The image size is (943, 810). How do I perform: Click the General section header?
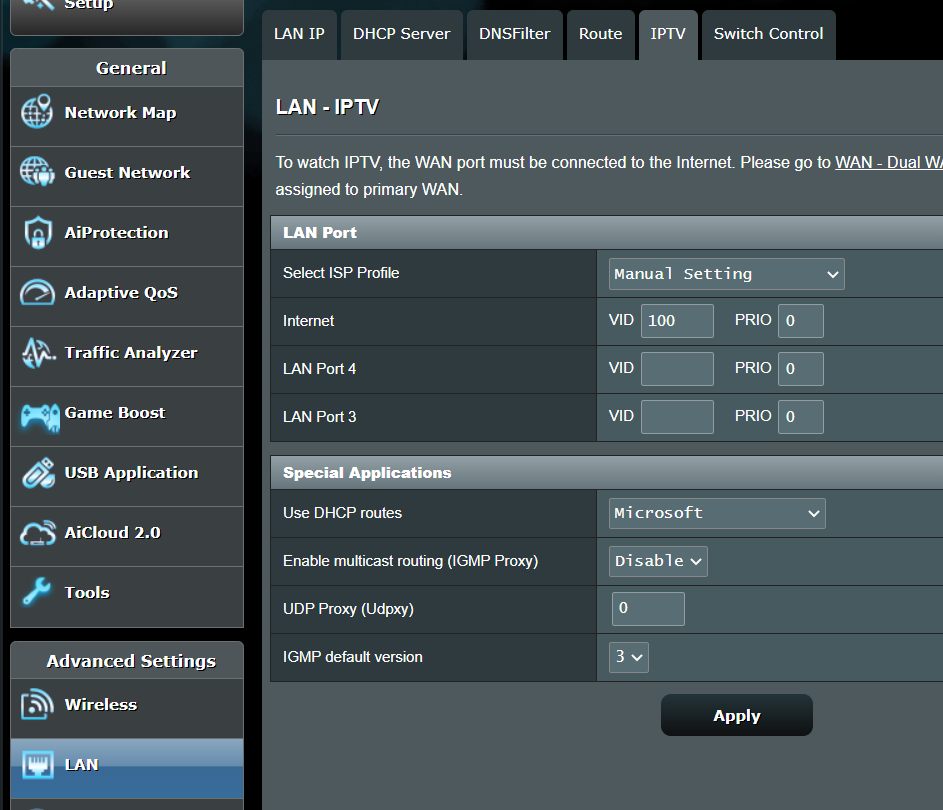point(127,68)
